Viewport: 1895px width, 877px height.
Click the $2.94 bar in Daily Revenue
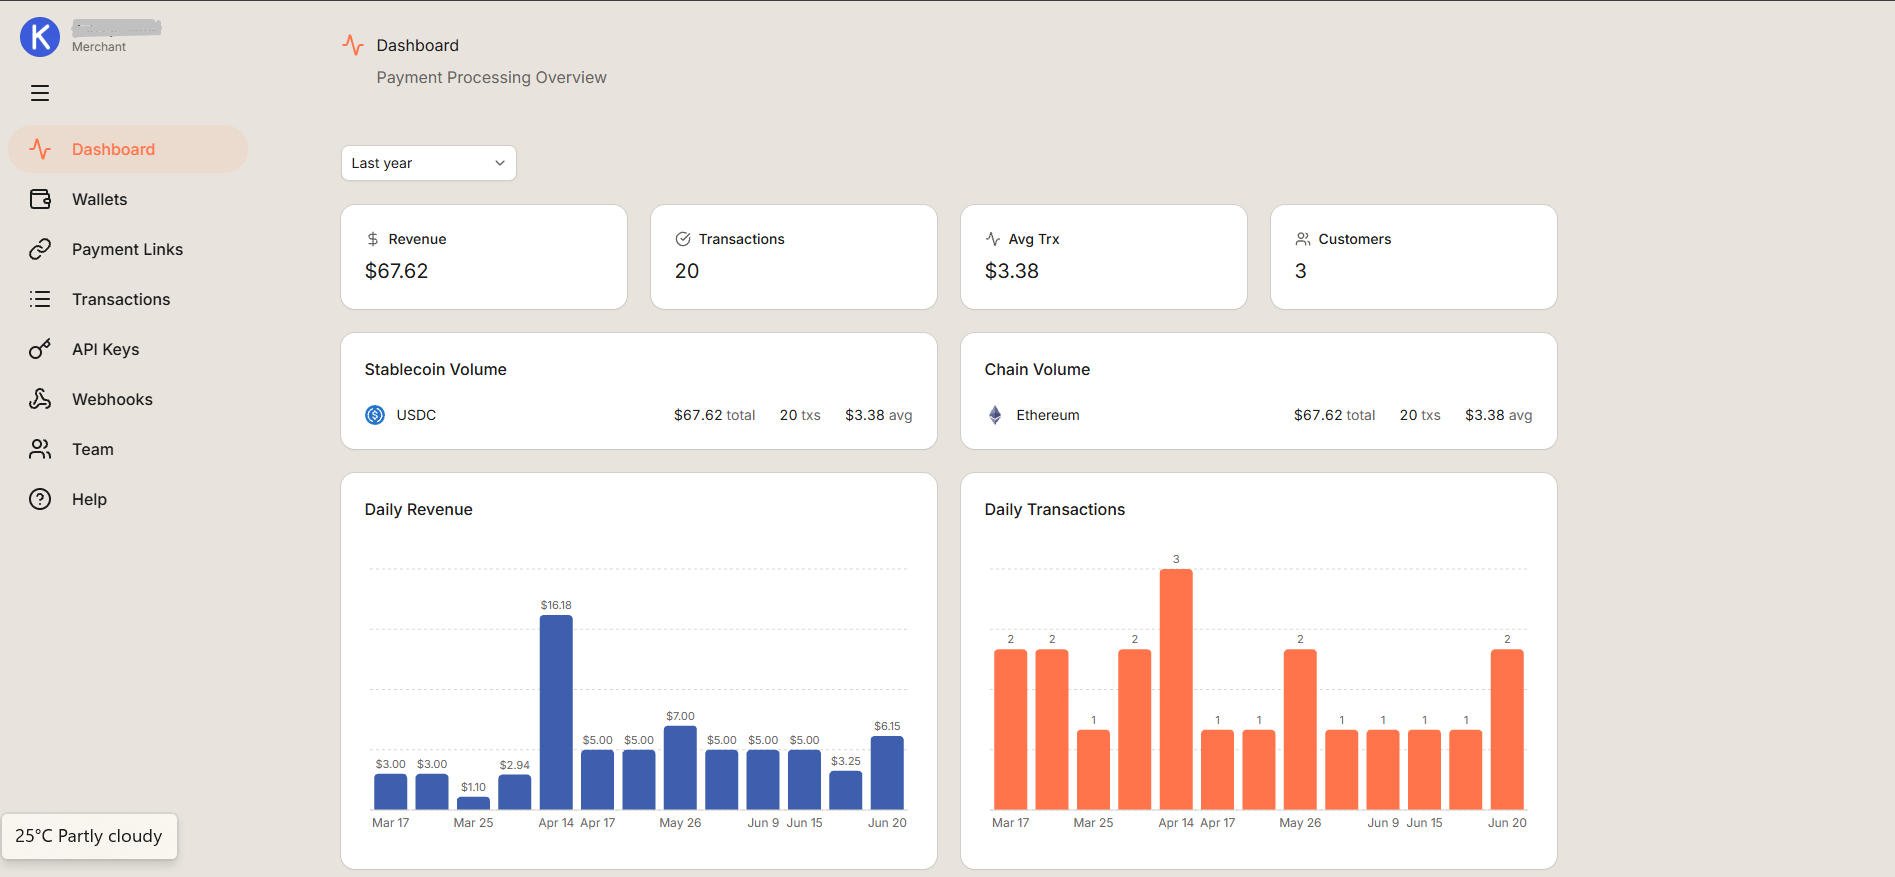point(515,792)
